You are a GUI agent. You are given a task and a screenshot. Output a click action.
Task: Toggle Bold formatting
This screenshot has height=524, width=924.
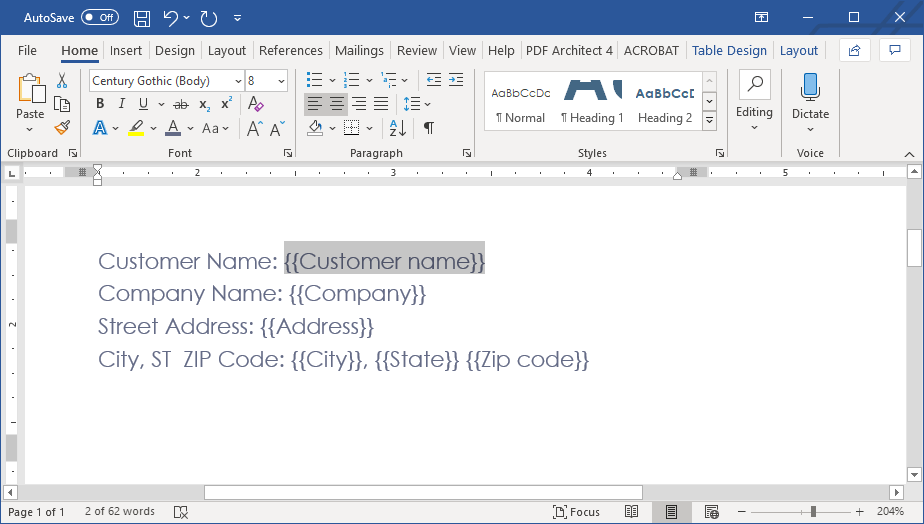[100, 104]
